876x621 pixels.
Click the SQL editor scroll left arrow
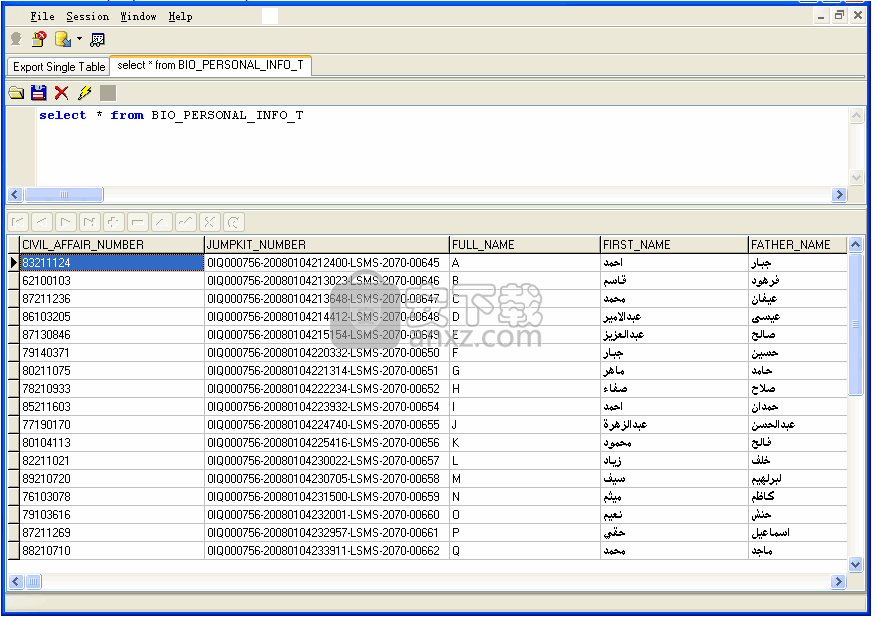pyautogui.click(x=15, y=194)
